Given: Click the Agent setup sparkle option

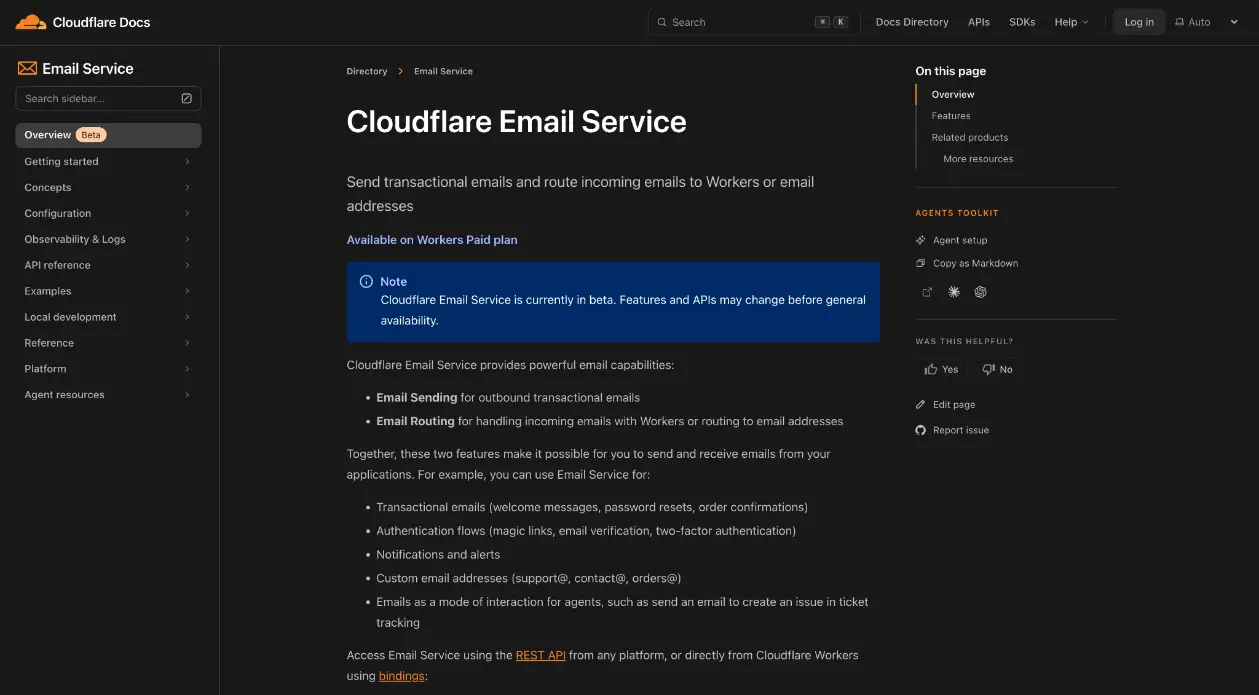Looking at the screenshot, I should click(x=952, y=240).
